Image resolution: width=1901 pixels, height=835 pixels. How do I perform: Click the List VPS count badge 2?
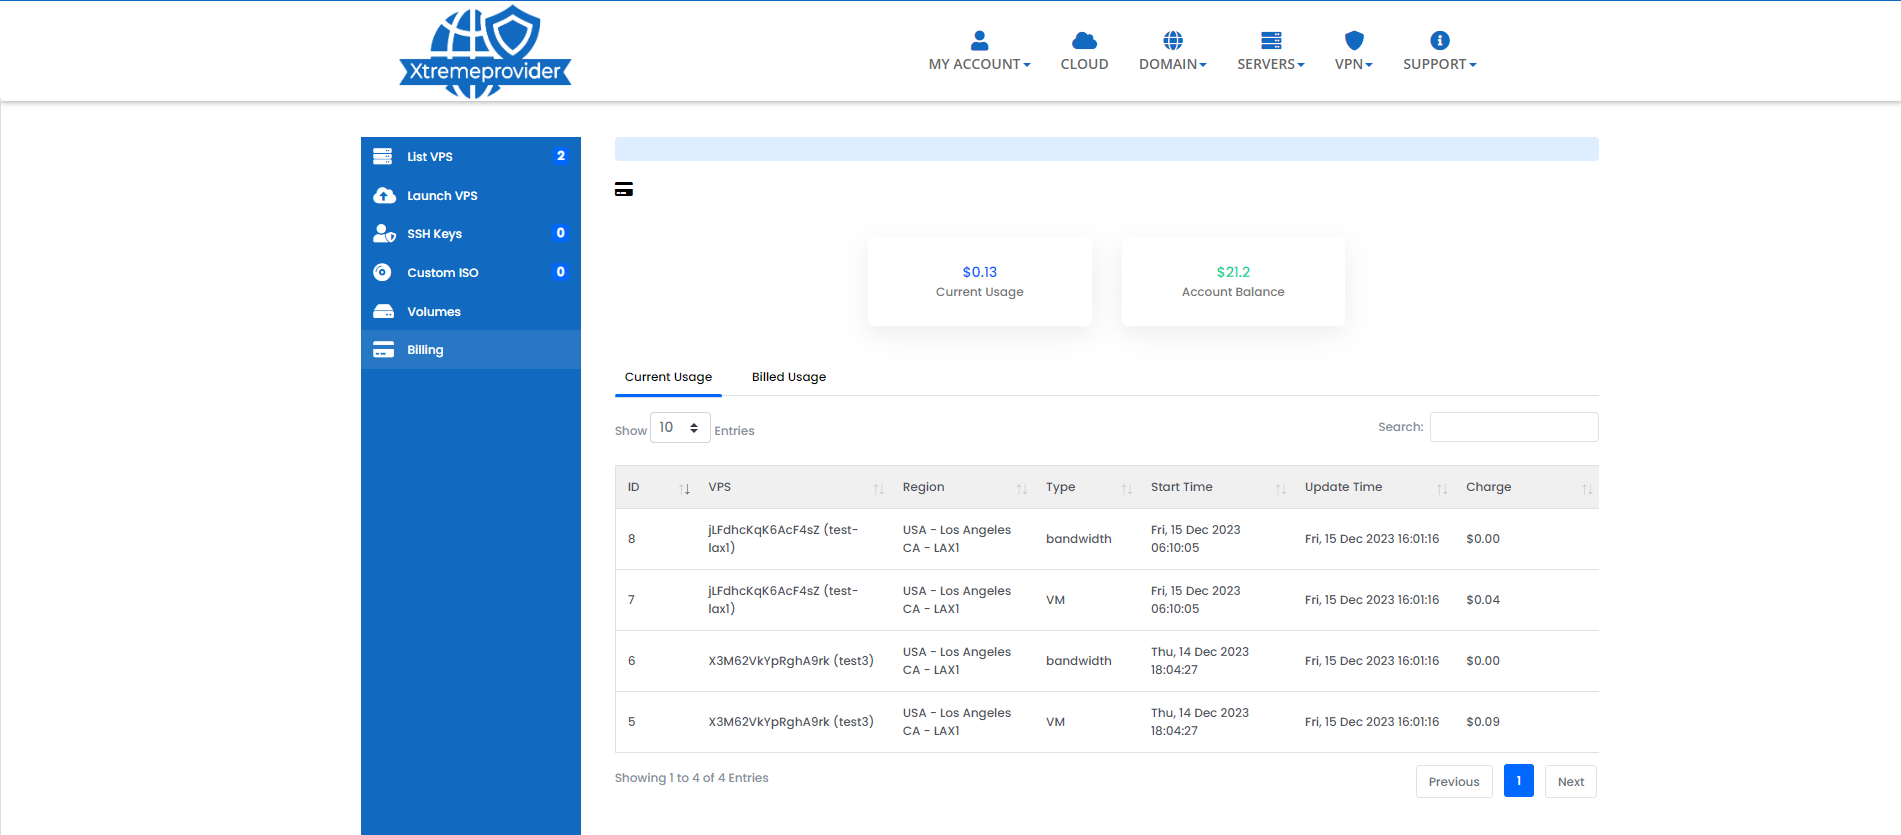(x=561, y=156)
